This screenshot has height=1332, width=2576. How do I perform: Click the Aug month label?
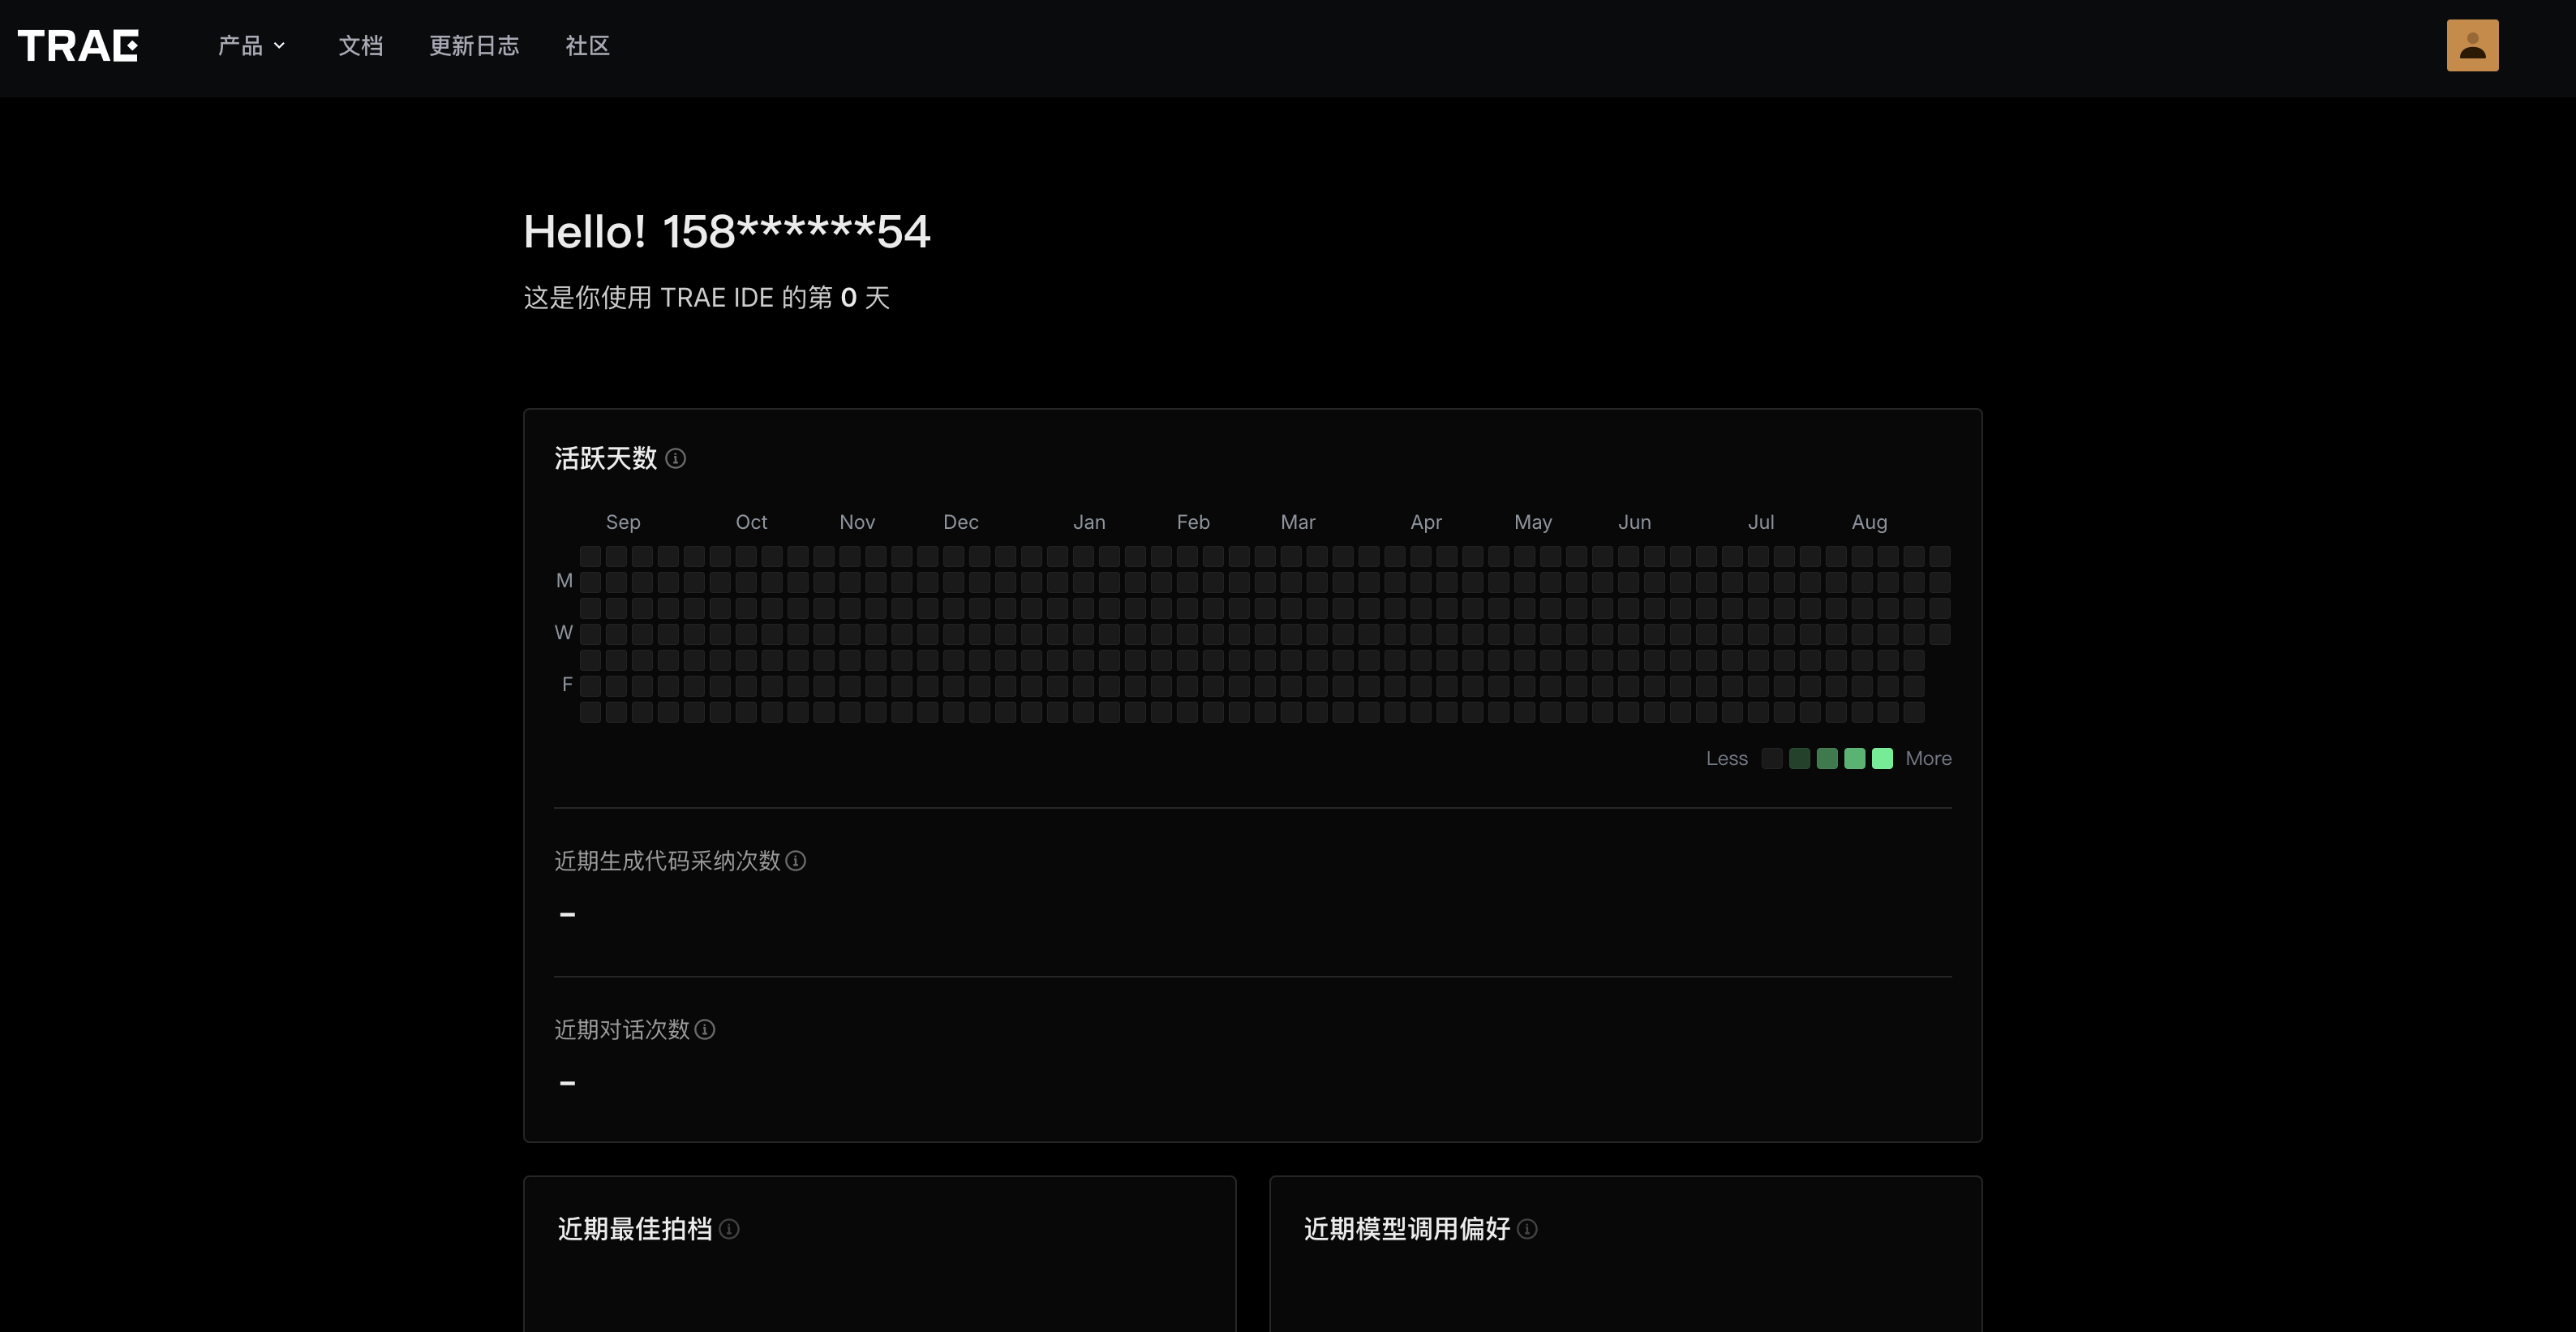(x=1869, y=522)
